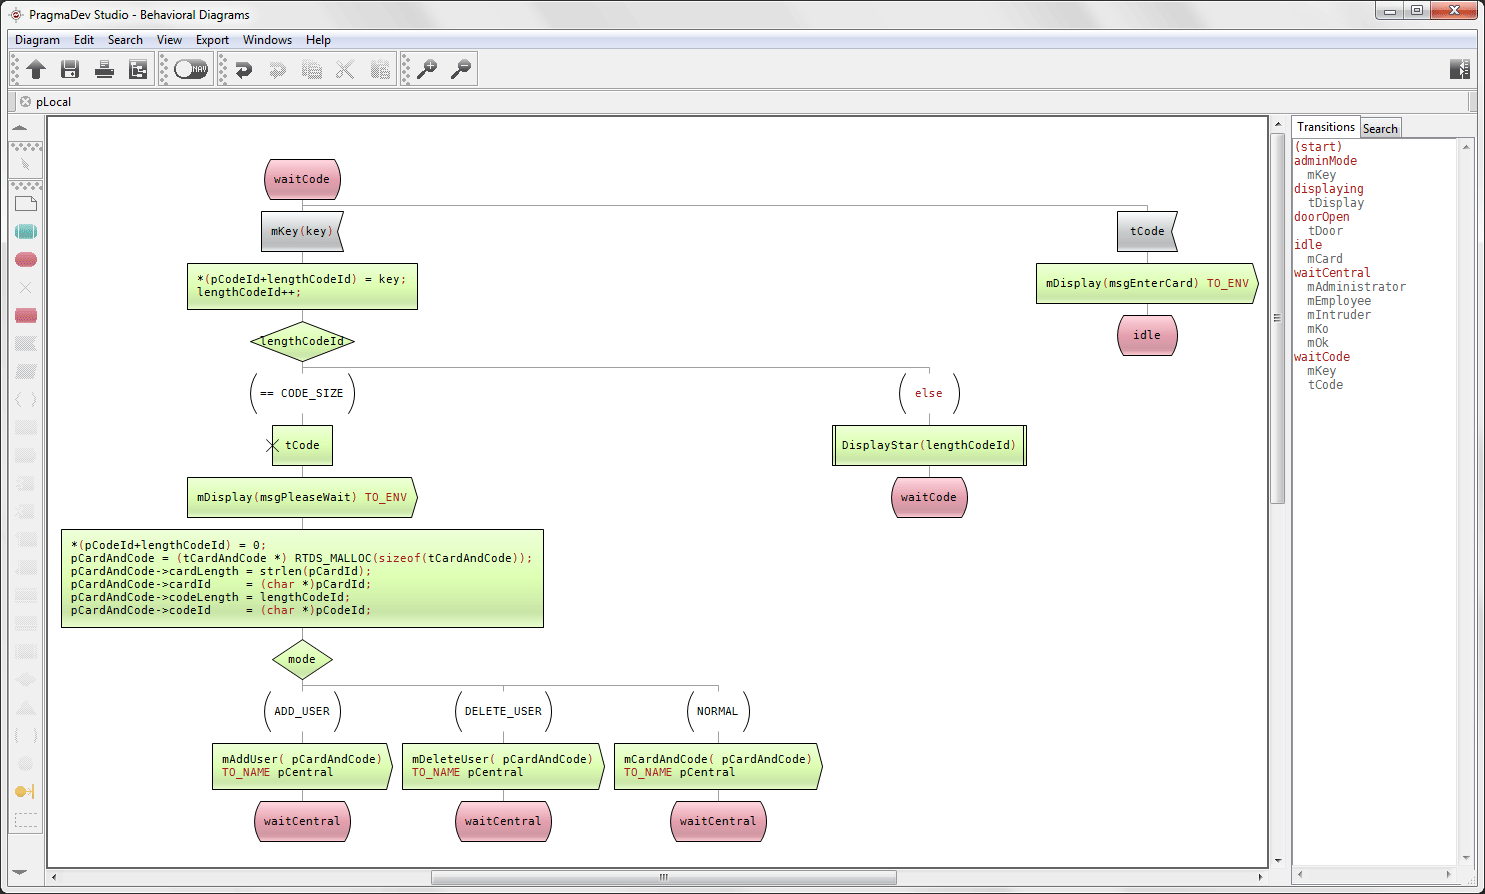This screenshot has width=1485, height=894.
Task: Toggle the NAV navigation switch
Action: (190, 69)
